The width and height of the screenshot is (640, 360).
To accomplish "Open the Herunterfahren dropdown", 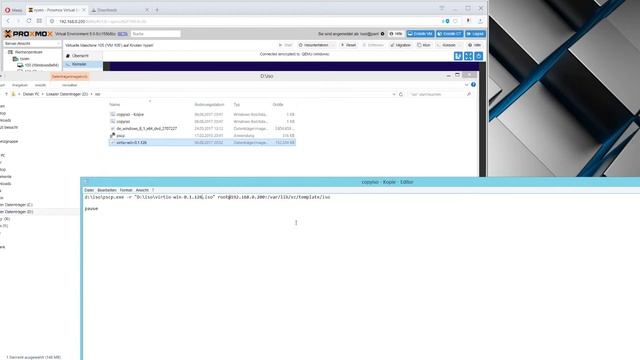I will (x=316, y=45).
